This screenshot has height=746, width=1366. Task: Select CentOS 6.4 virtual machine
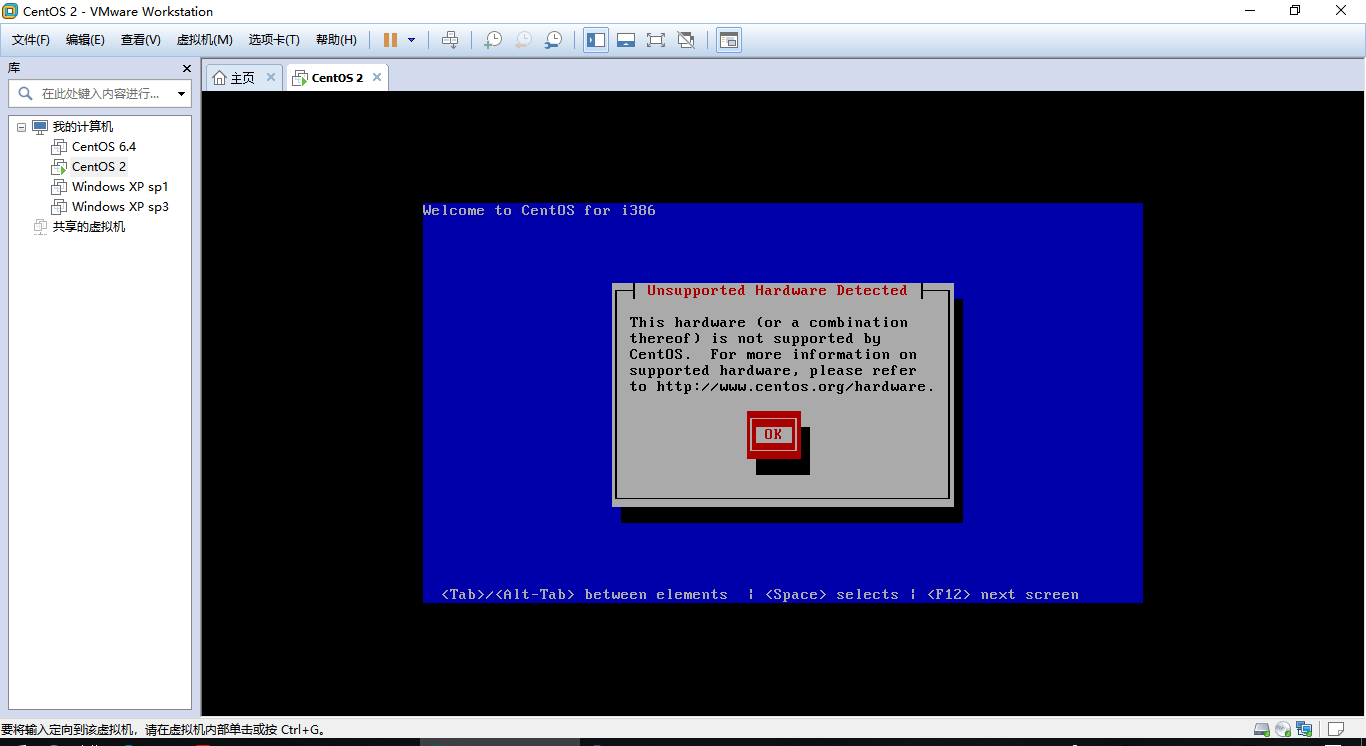pyautogui.click(x=104, y=147)
